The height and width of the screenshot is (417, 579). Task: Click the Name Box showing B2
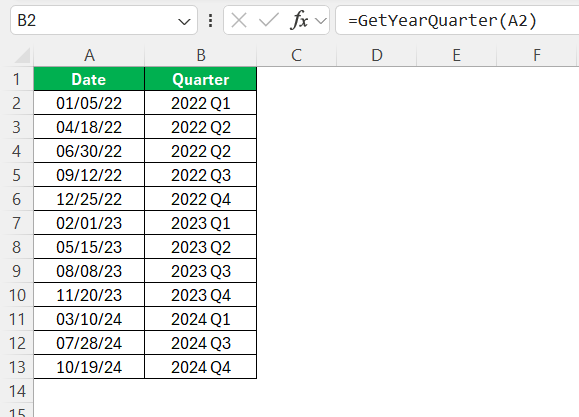(104, 20)
